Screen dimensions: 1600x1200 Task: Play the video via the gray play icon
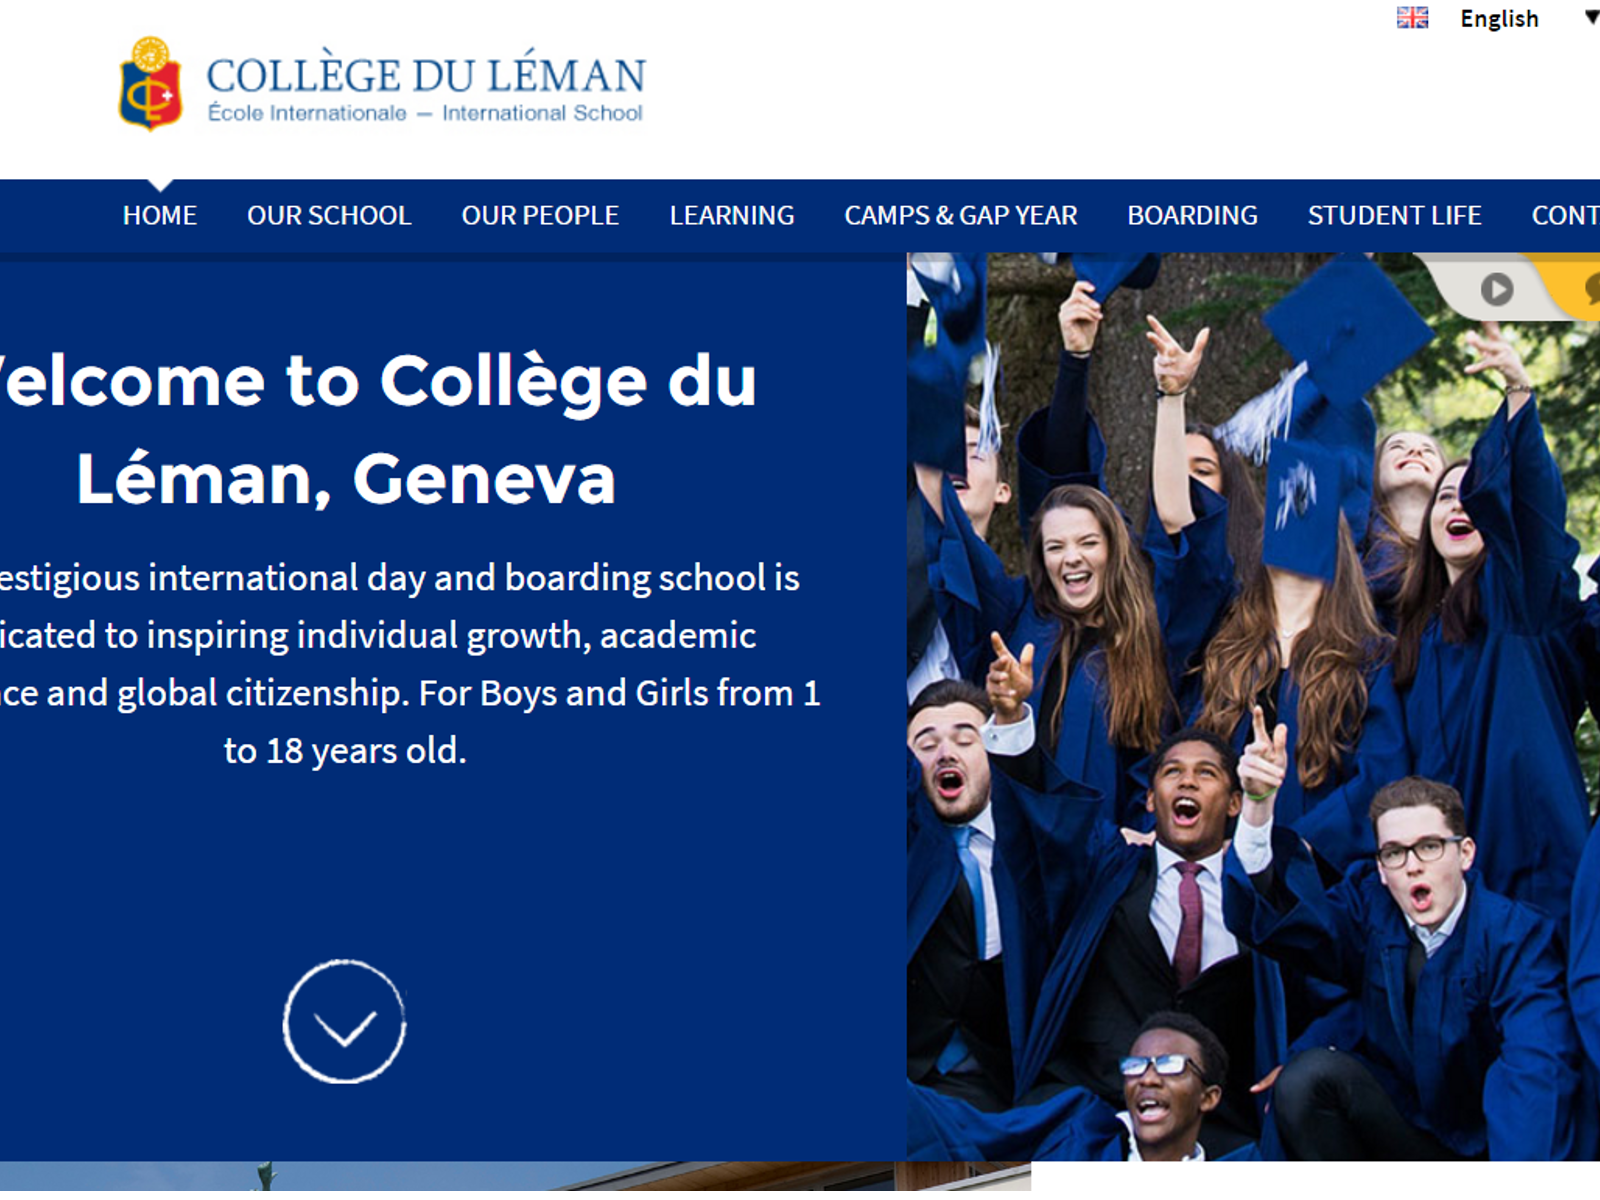pyautogui.click(x=1496, y=289)
